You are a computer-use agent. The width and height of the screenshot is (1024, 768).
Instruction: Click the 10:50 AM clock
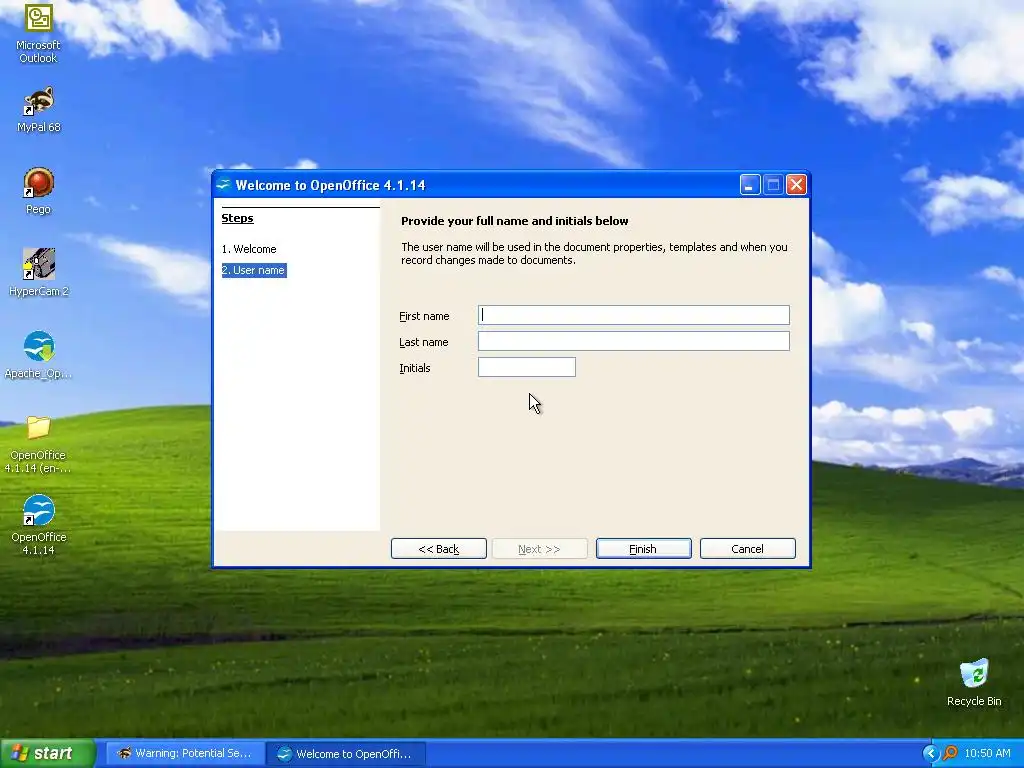[987, 753]
